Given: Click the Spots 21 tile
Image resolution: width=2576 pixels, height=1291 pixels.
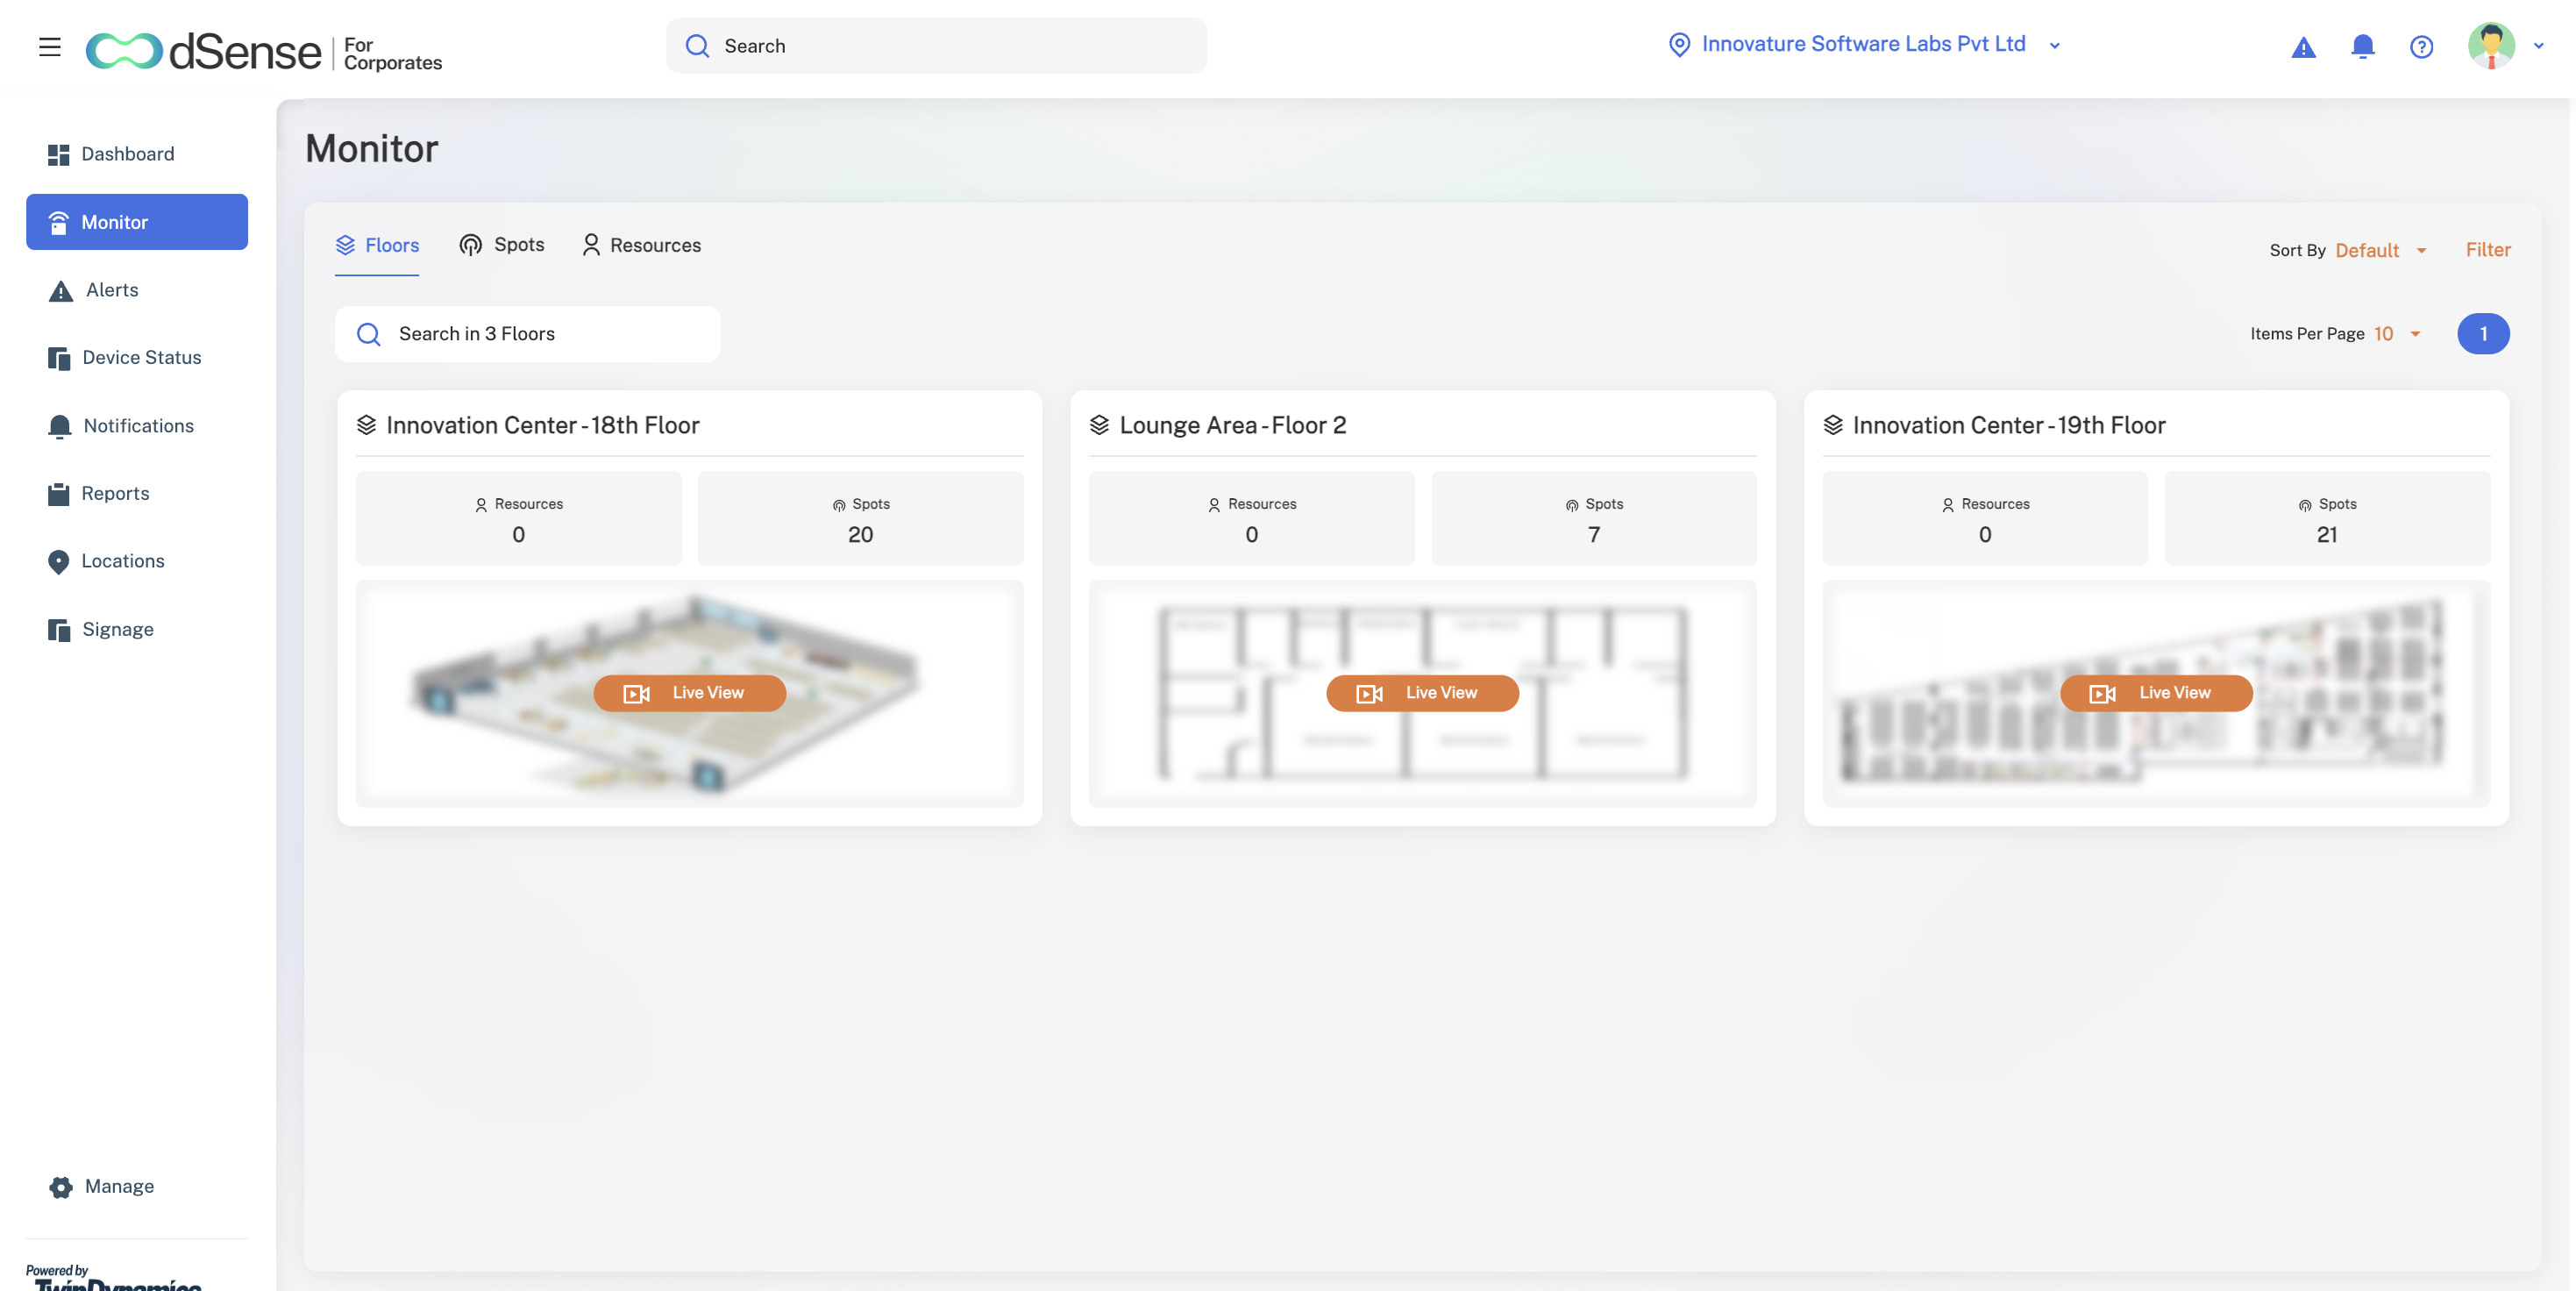Looking at the screenshot, I should [x=2327, y=519].
